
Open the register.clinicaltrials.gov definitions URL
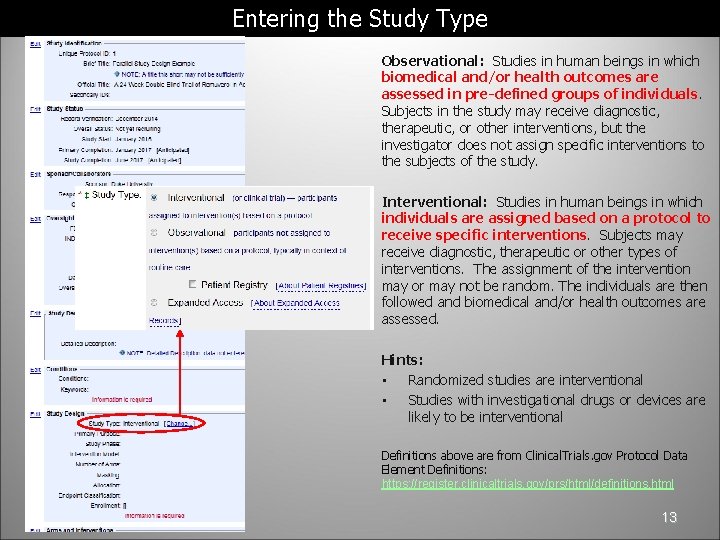(527, 484)
